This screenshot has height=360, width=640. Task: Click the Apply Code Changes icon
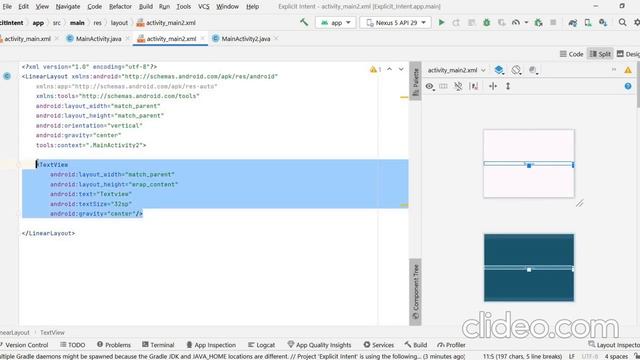471,23
